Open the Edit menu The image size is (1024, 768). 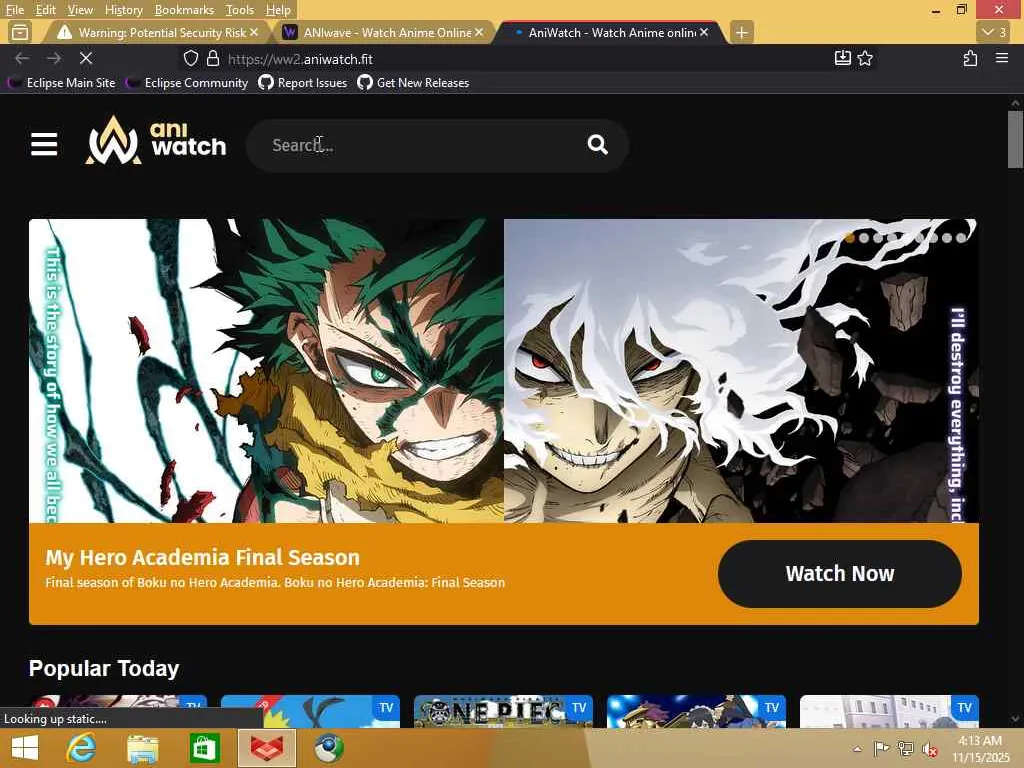tap(45, 10)
